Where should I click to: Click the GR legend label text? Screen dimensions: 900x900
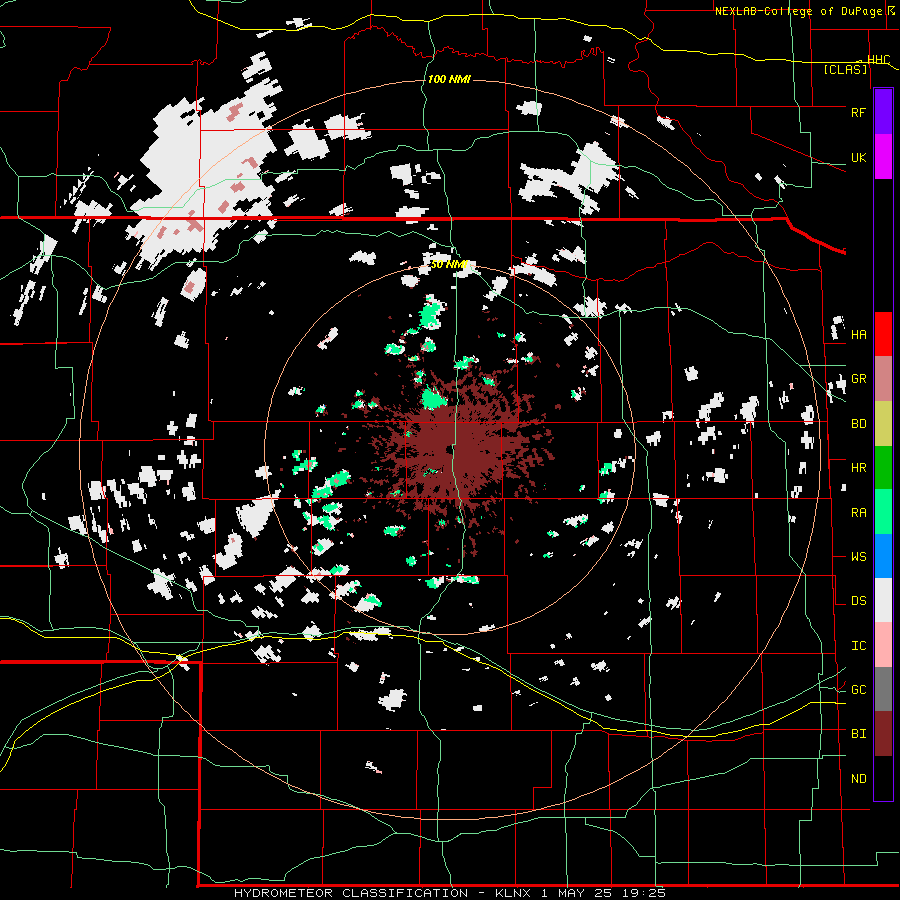tap(858, 379)
